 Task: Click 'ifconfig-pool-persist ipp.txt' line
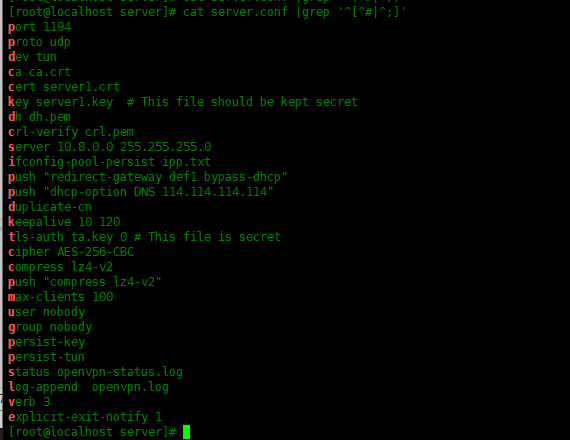pos(109,162)
